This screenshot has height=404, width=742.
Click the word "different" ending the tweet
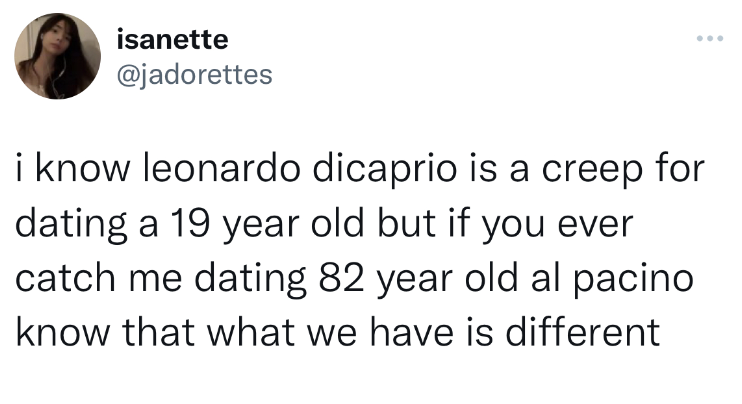[x=583, y=332]
